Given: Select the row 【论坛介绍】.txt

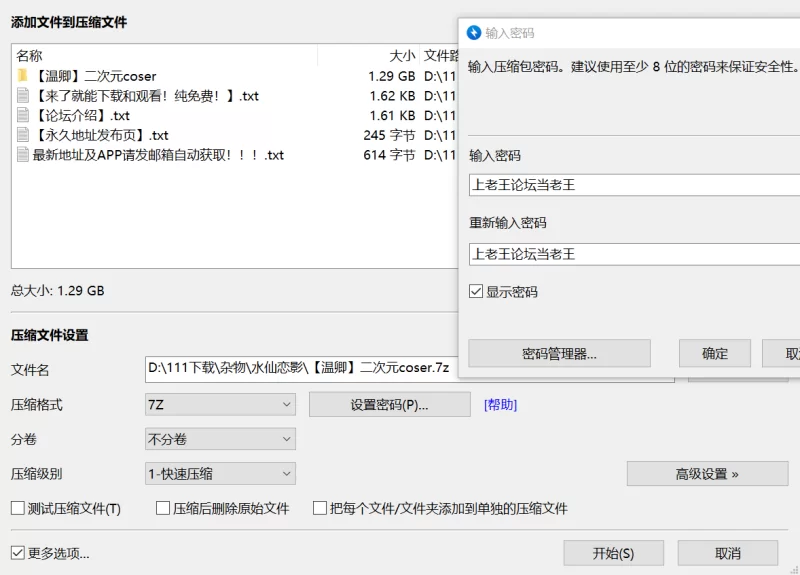Looking at the screenshot, I should point(235,115).
